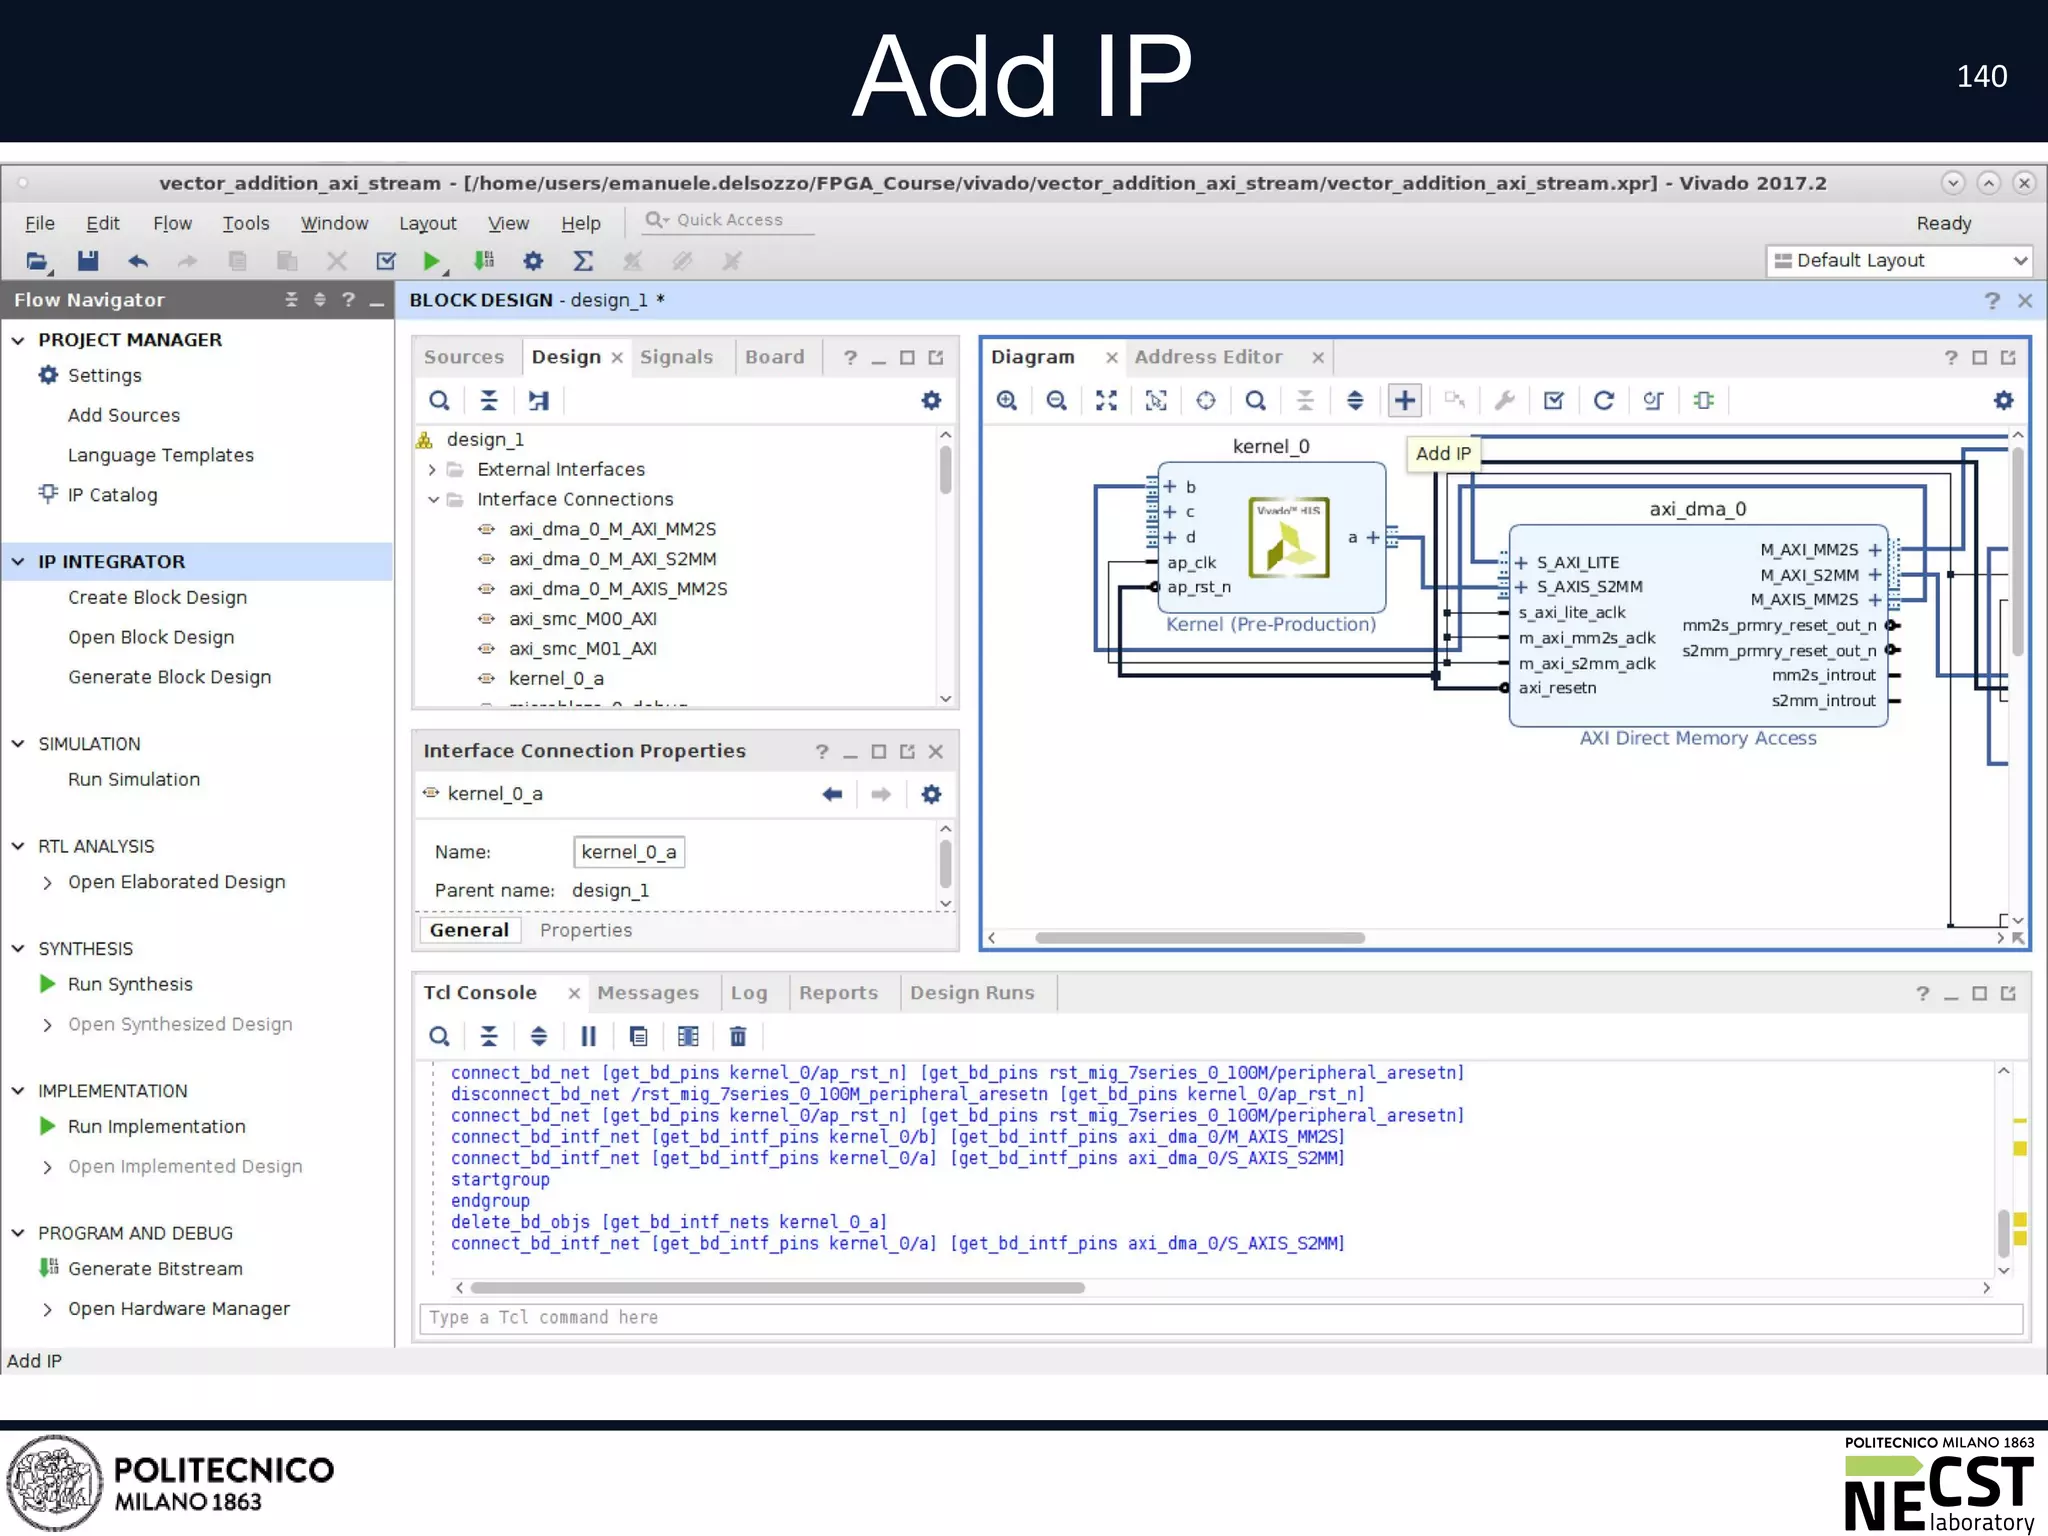Image resolution: width=2048 pixels, height=1536 pixels.
Task: Open the Tools menu
Action: (246, 223)
